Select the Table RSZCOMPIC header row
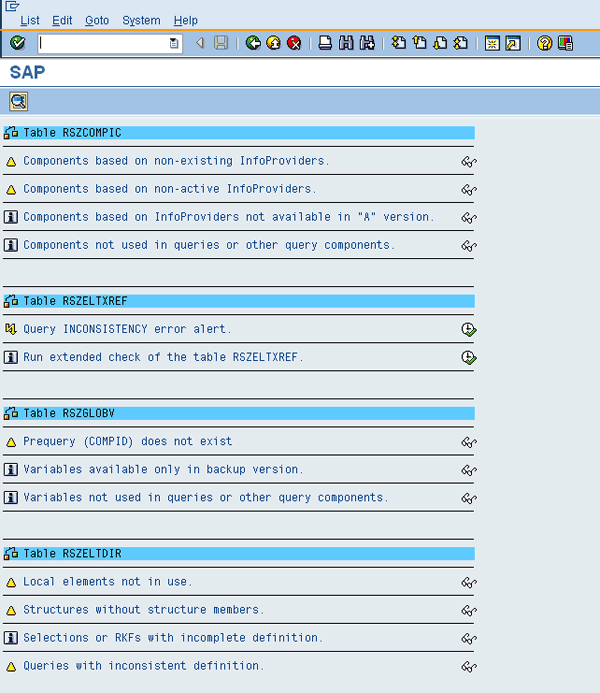 239,133
